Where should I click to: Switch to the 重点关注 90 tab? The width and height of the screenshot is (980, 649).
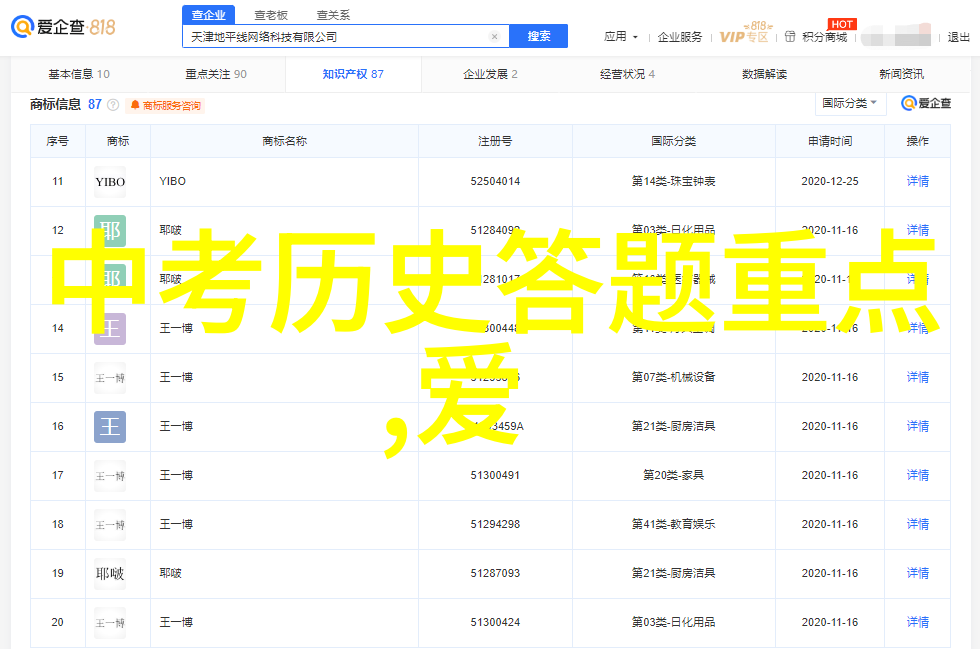216,74
